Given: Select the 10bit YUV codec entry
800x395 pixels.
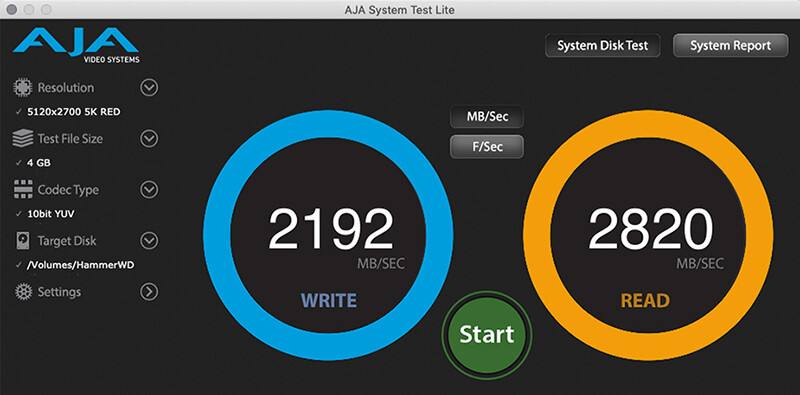Looking at the screenshot, I should pyautogui.click(x=51, y=214).
